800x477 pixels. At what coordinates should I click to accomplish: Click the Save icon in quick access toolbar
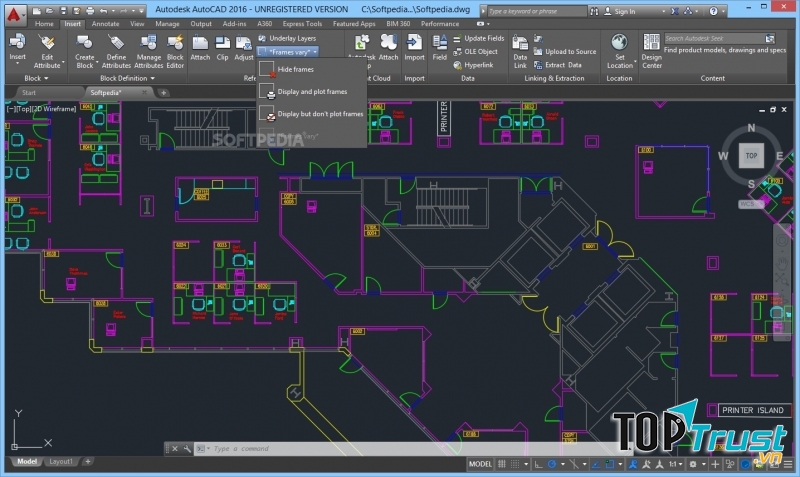coord(63,11)
